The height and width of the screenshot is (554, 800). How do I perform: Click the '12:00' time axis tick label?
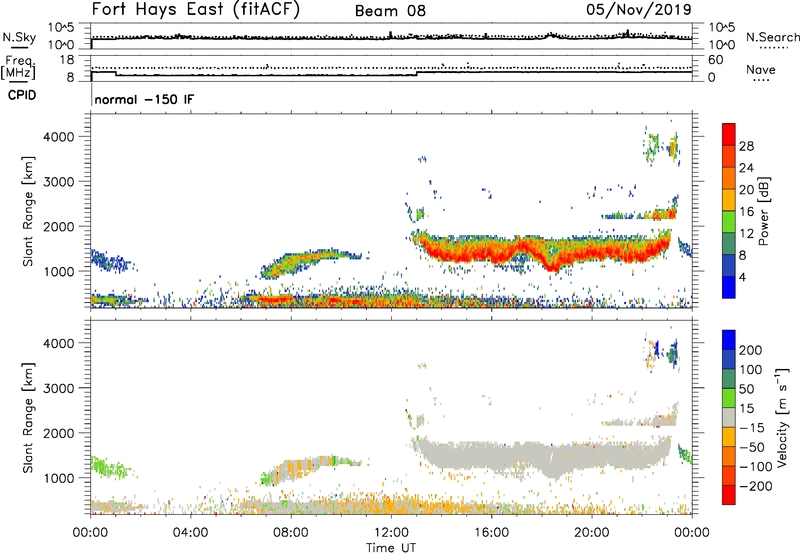click(391, 533)
